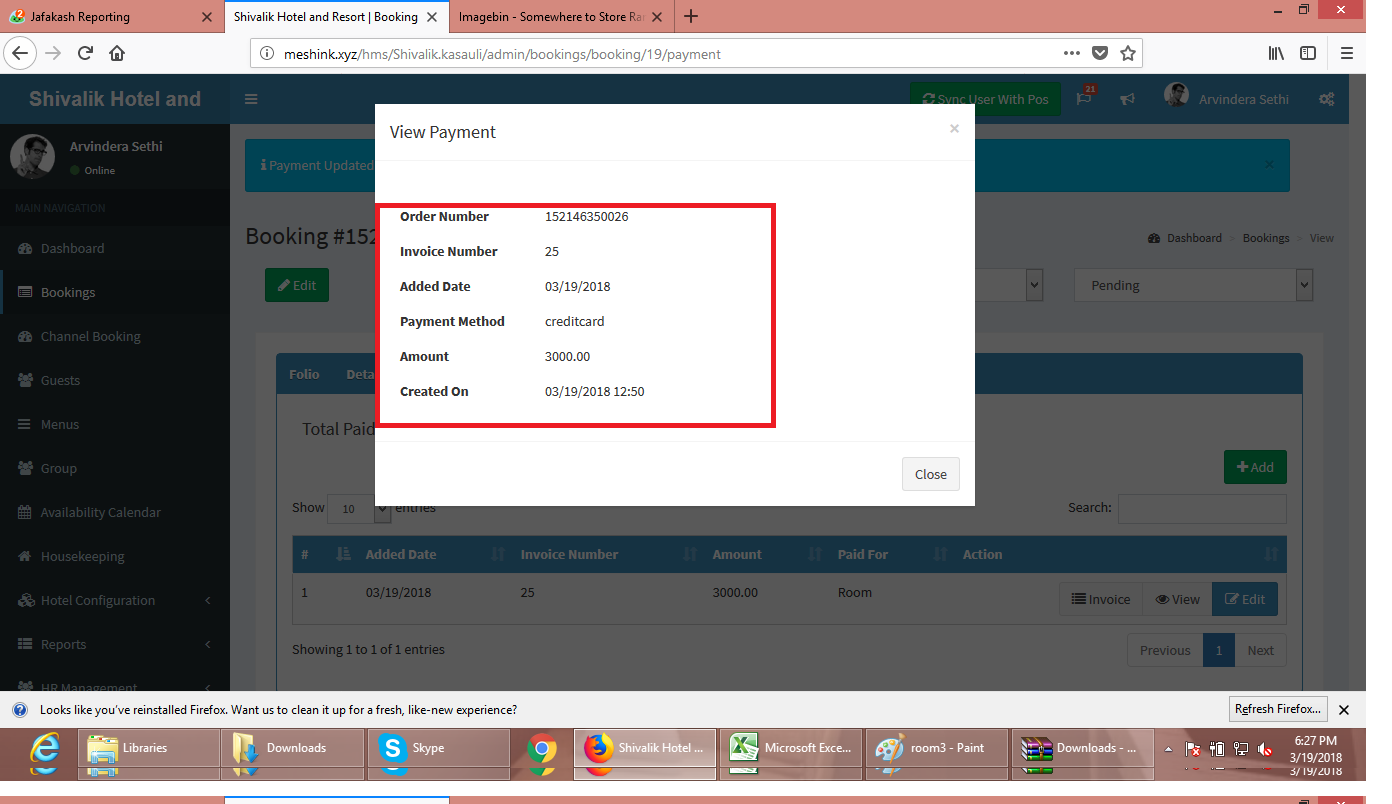Screen dimensions: 1392x804
Task: Open Bookings in the sidebar
Action: (115, 292)
